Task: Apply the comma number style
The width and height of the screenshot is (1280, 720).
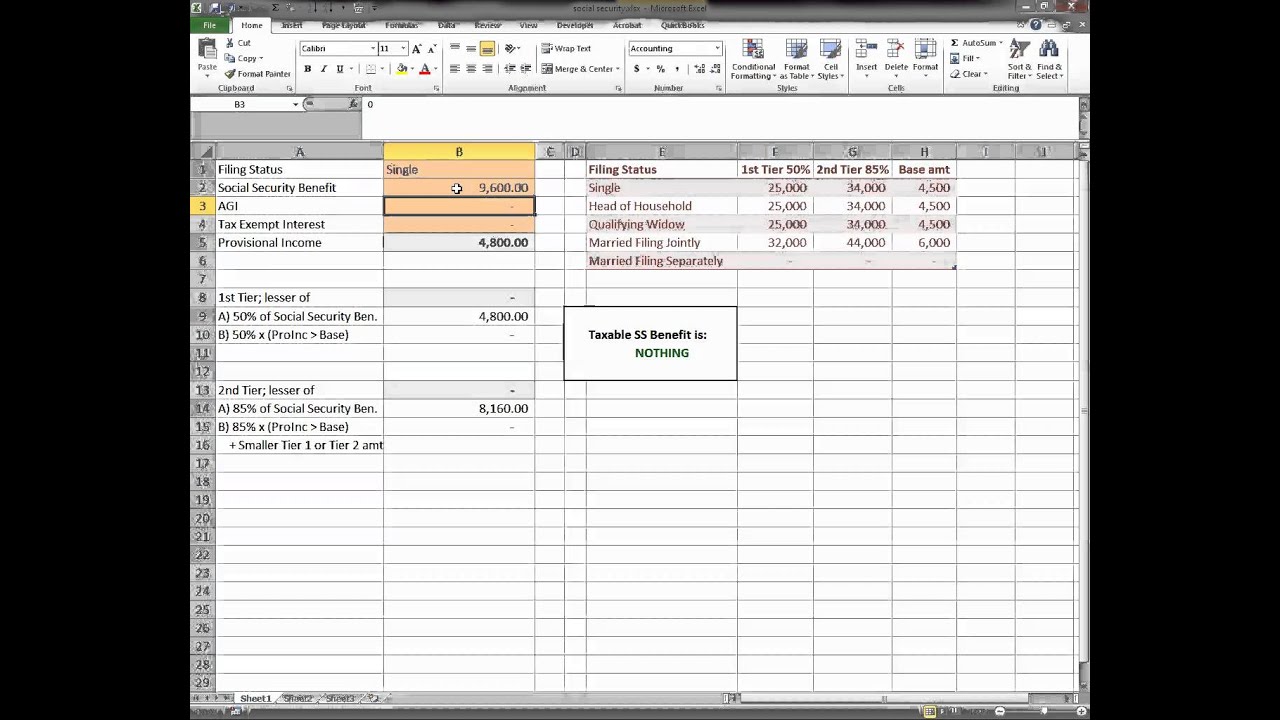Action: [x=677, y=69]
